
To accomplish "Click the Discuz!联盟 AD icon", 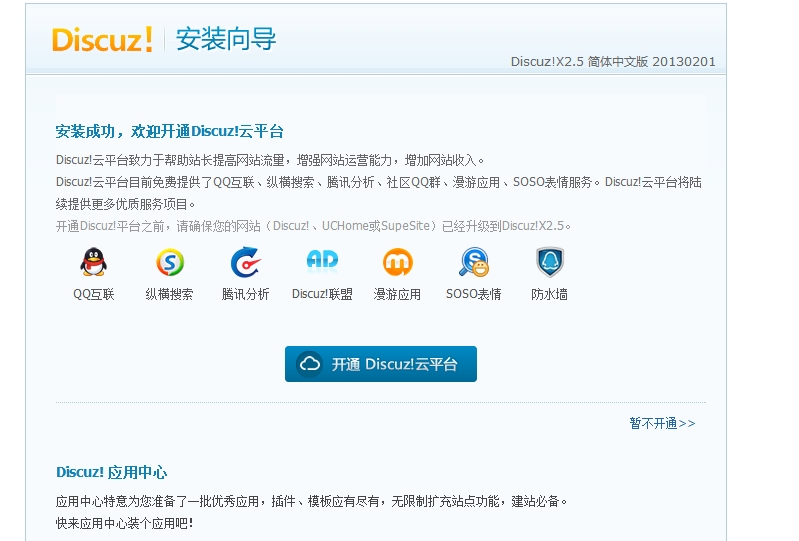I will pyautogui.click(x=322, y=261).
